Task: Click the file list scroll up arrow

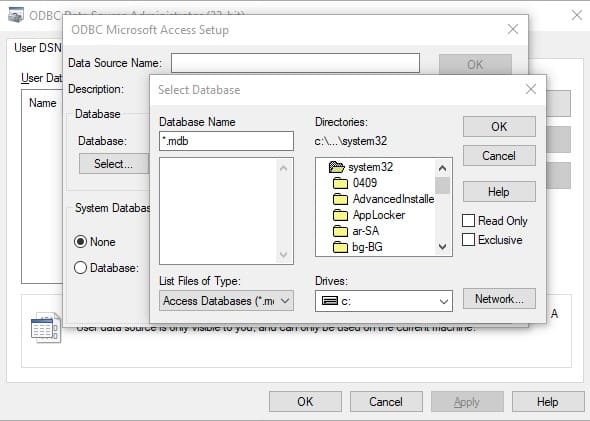Action: [x=284, y=168]
